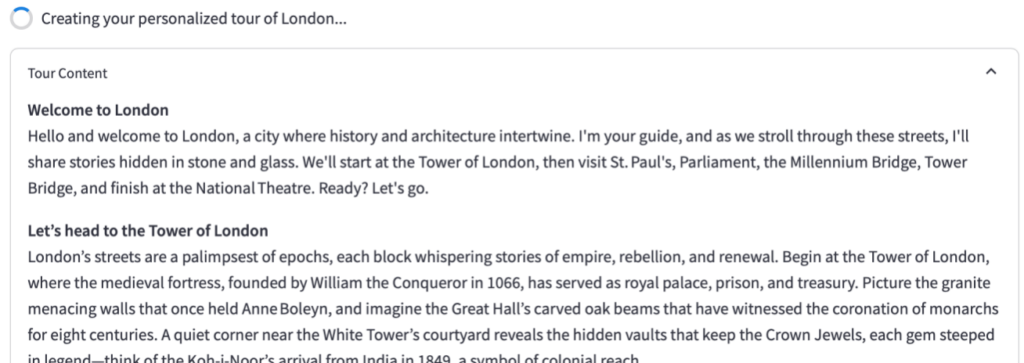The height and width of the screenshot is (363, 1024).
Task: Click the 'Let's head to the Tower of London' heading
Action: pyautogui.click(x=148, y=230)
